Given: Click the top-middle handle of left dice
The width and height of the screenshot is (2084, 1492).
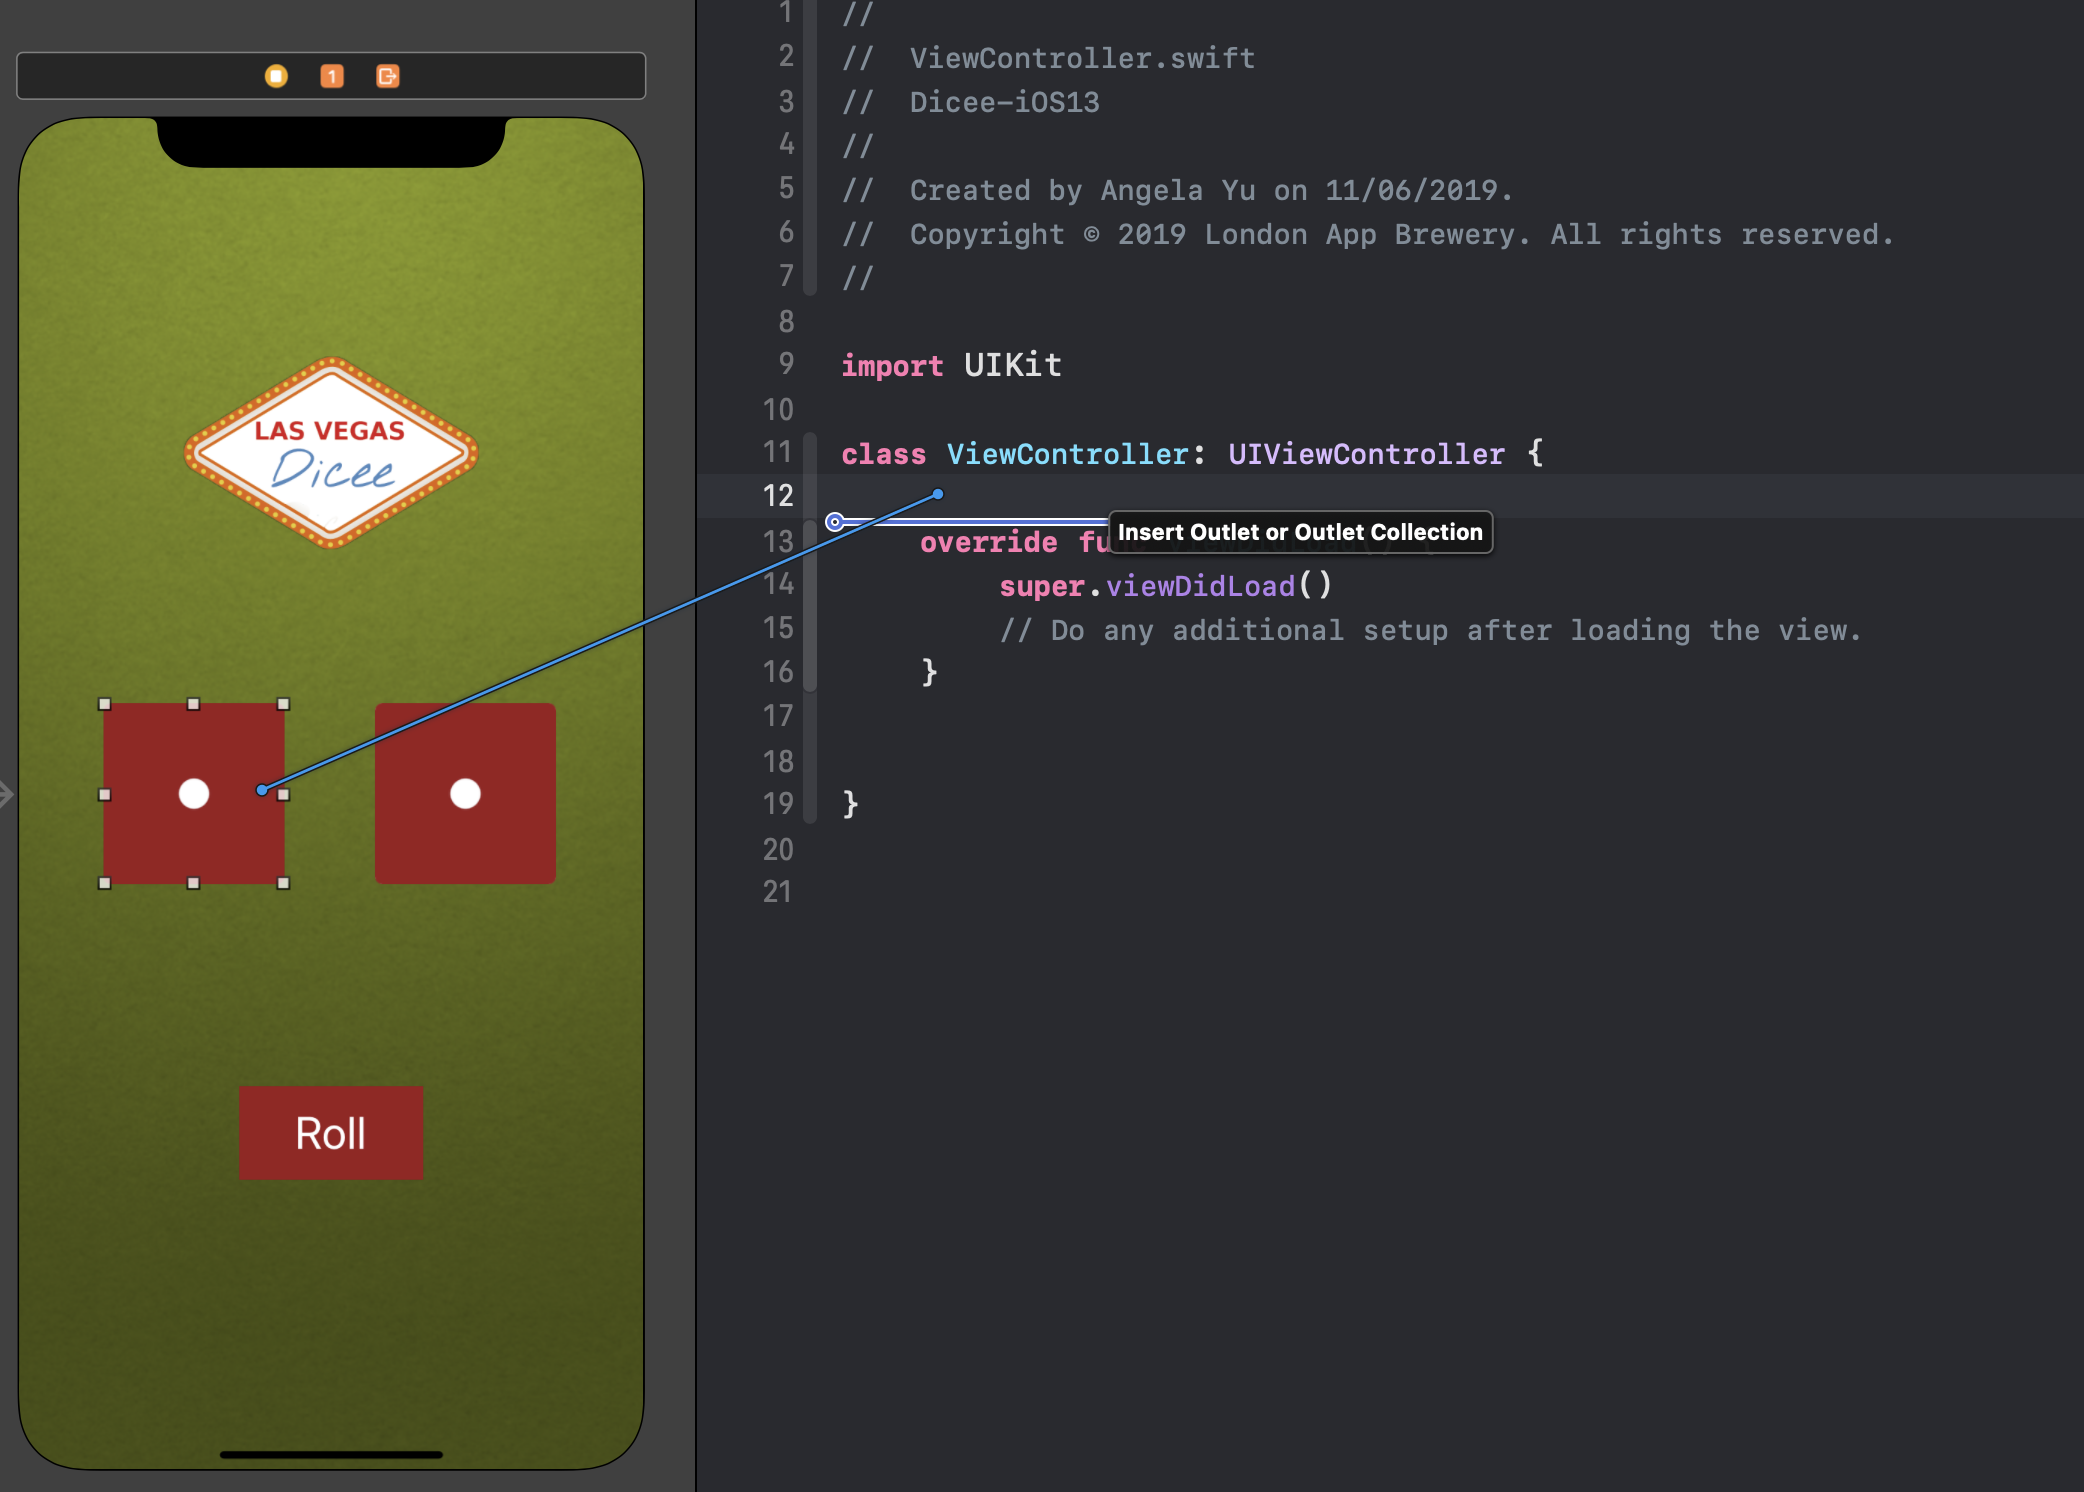Looking at the screenshot, I should click(194, 704).
